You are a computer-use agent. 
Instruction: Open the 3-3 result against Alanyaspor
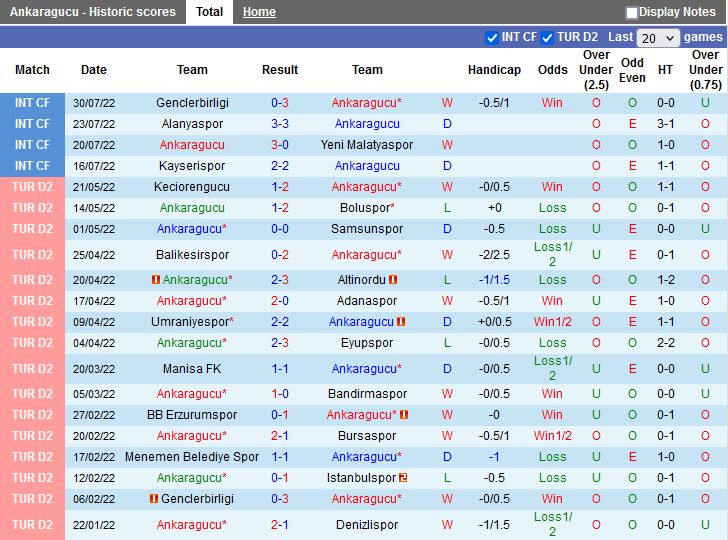(280, 124)
